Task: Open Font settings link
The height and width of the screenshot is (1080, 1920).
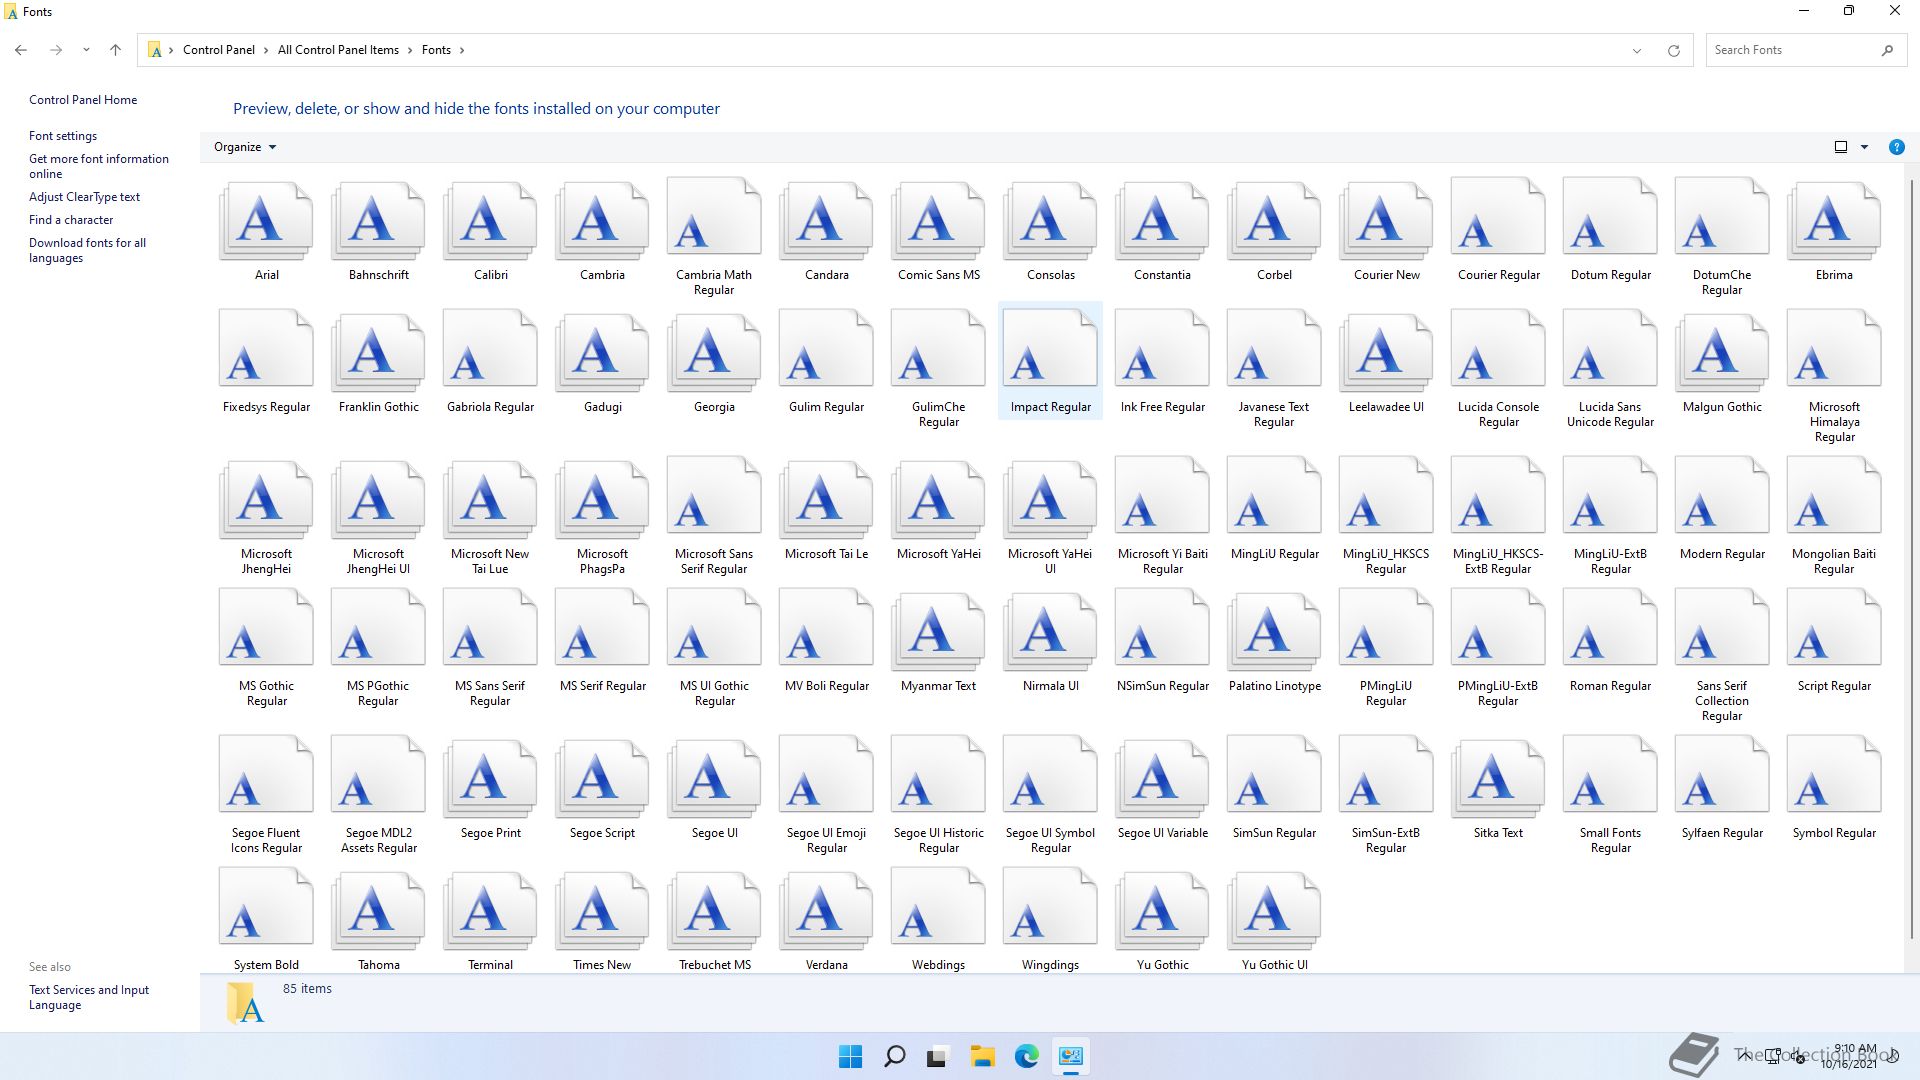Action: [x=63, y=136]
